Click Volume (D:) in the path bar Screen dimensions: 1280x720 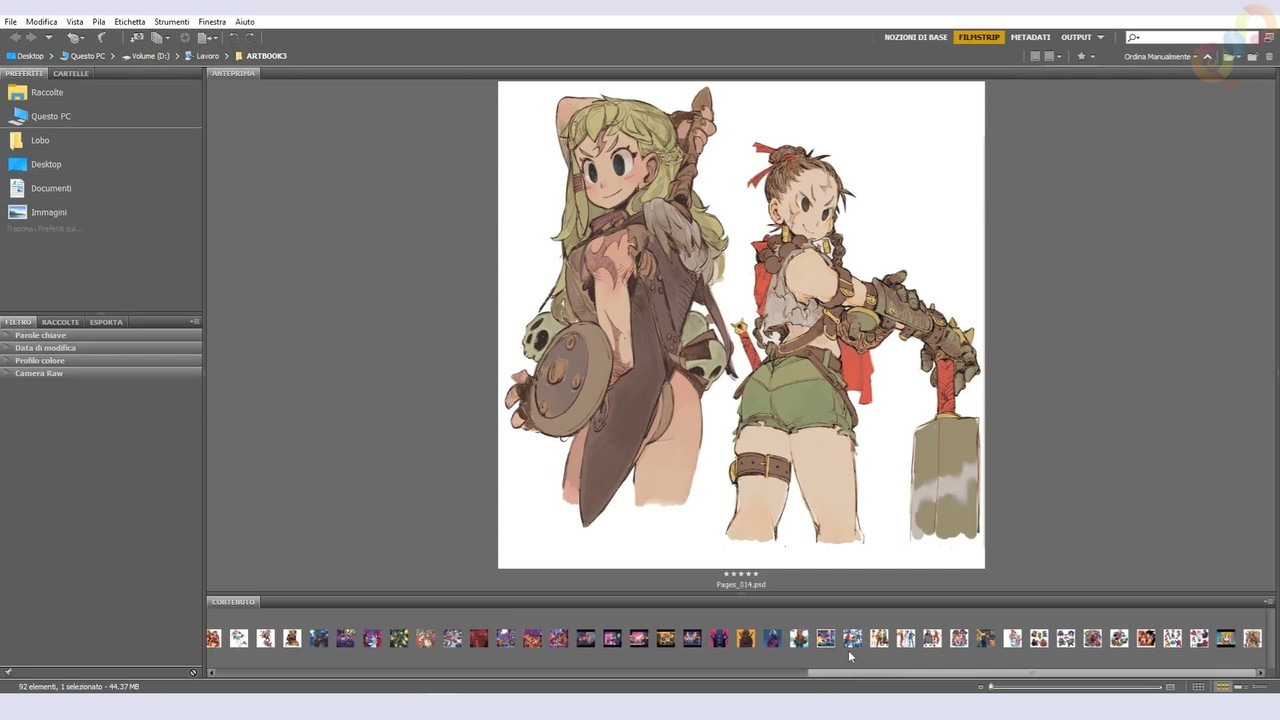(x=146, y=56)
